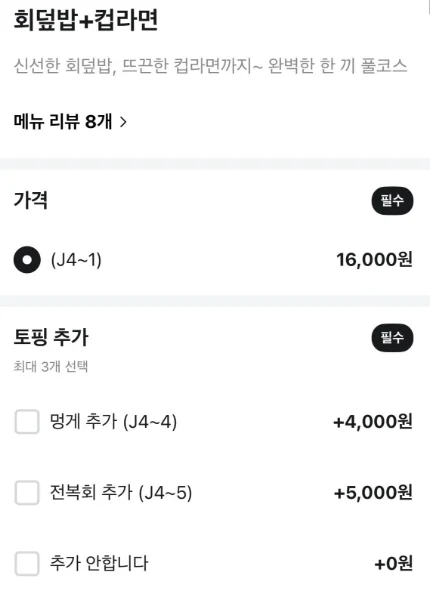Click the 신선한 회덮밥 description text
The width and height of the screenshot is (430, 596).
click(210, 66)
